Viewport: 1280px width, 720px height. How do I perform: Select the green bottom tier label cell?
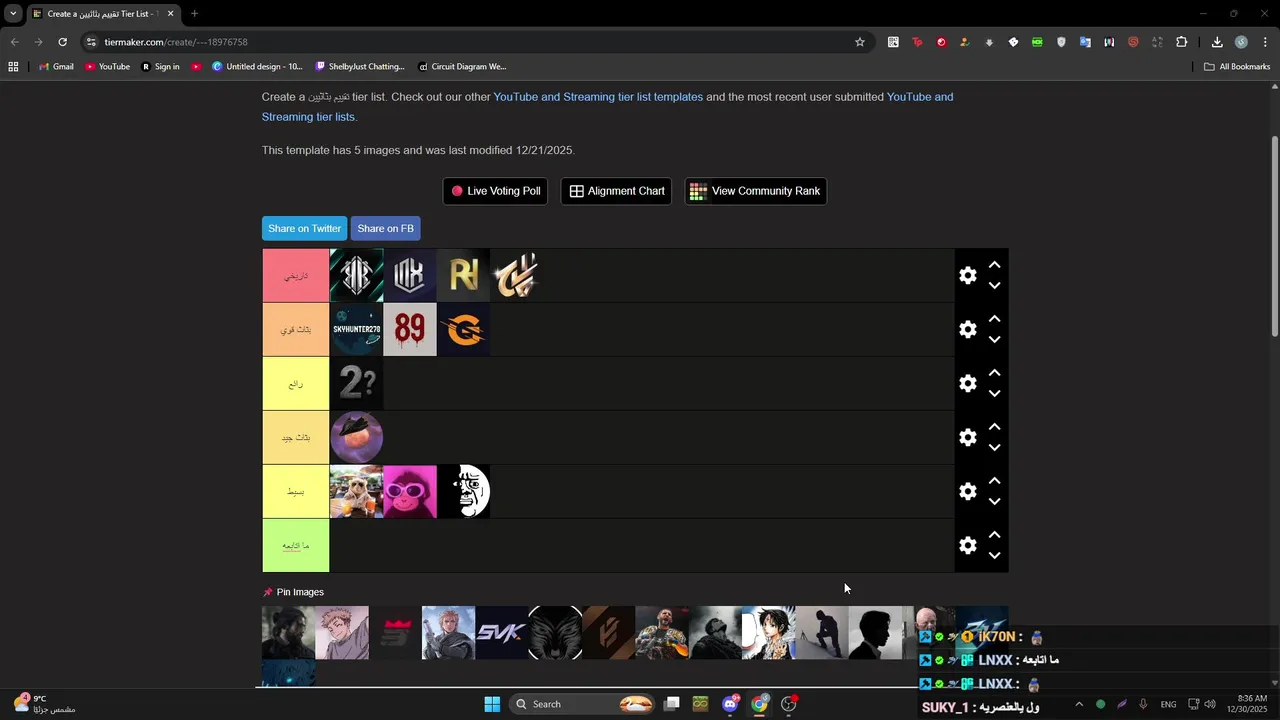pos(296,545)
